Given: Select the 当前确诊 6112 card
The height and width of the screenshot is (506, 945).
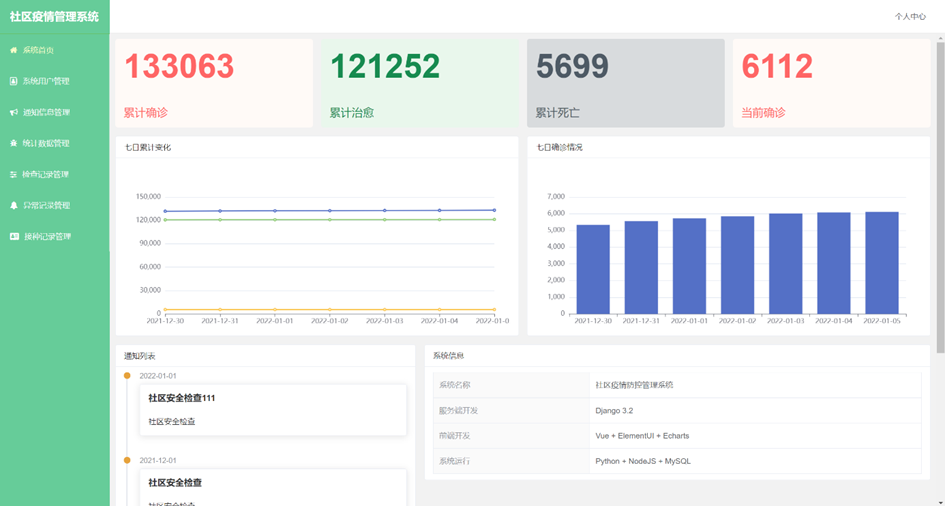Looking at the screenshot, I should tap(832, 83).
